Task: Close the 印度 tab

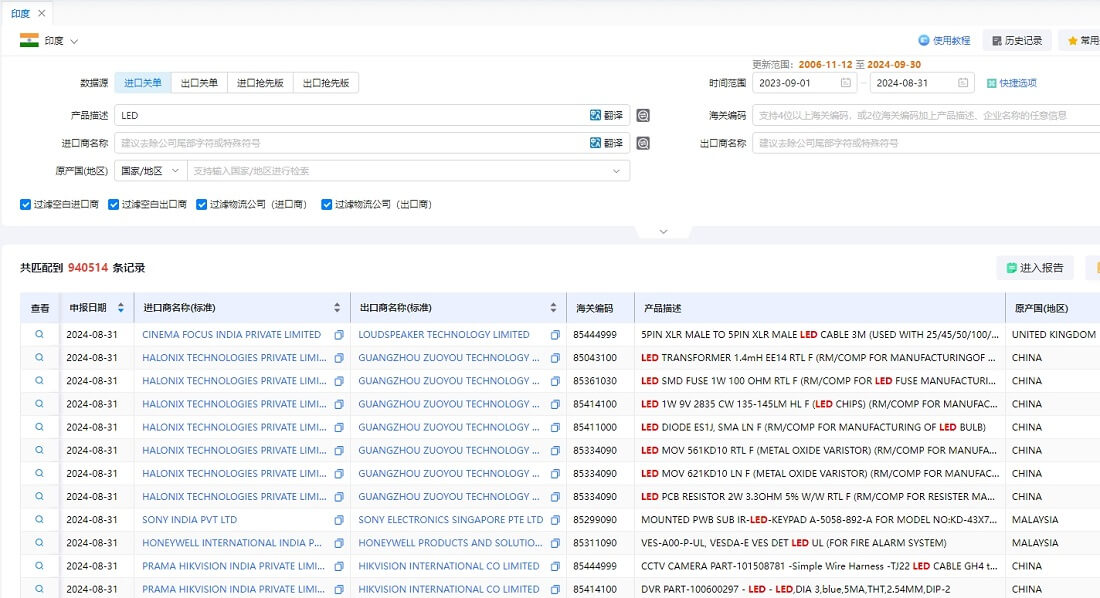Action: pos(41,13)
